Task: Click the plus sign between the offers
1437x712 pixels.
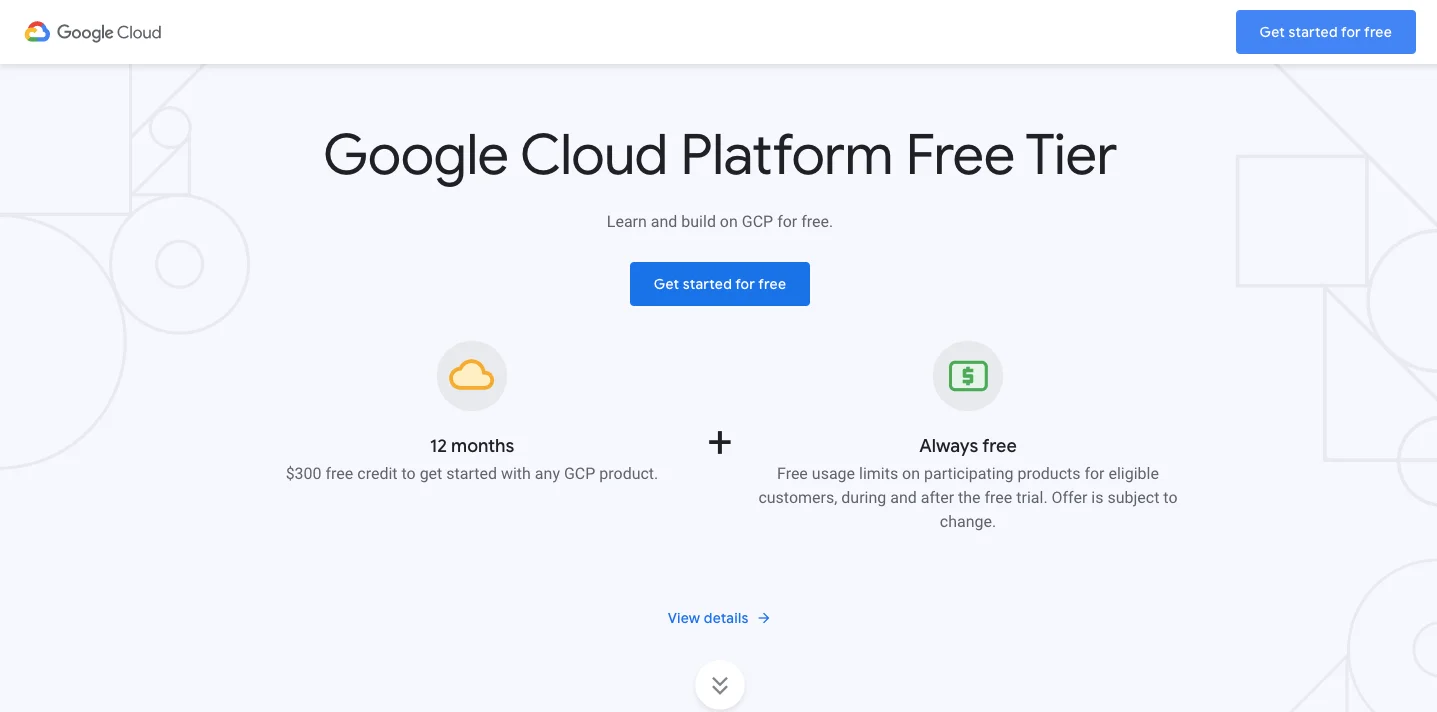Action: 720,442
